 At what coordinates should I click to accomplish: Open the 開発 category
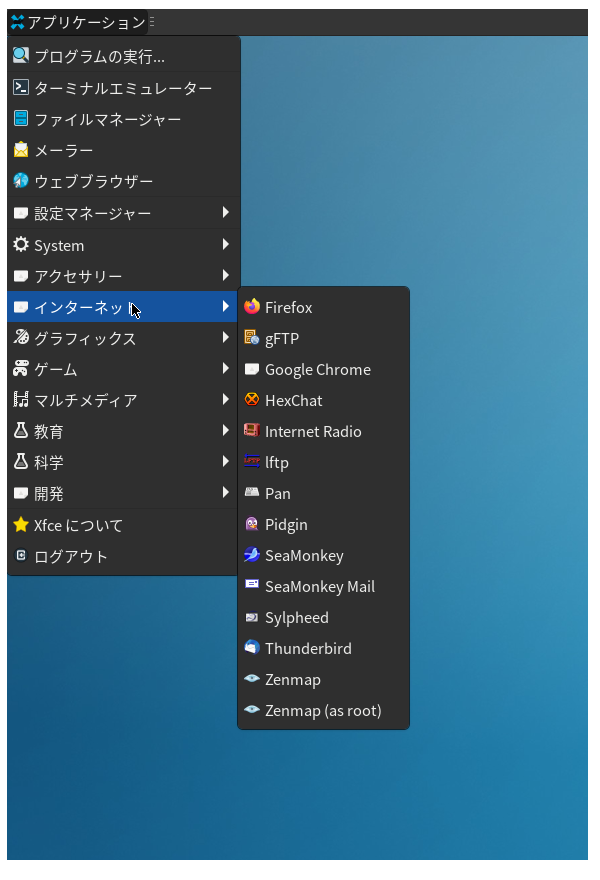pyautogui.click(x=122, y=493)
